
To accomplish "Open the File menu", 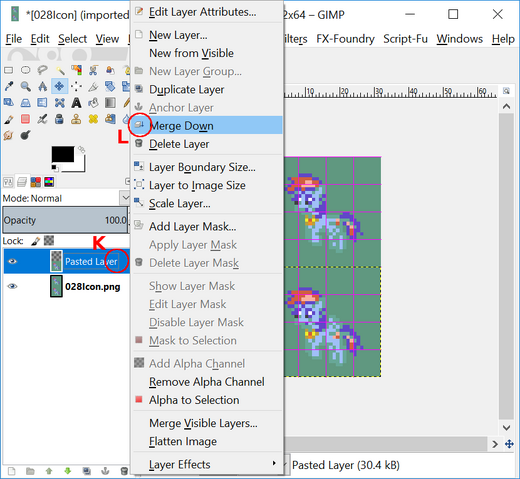I will [x=14, y=39].
